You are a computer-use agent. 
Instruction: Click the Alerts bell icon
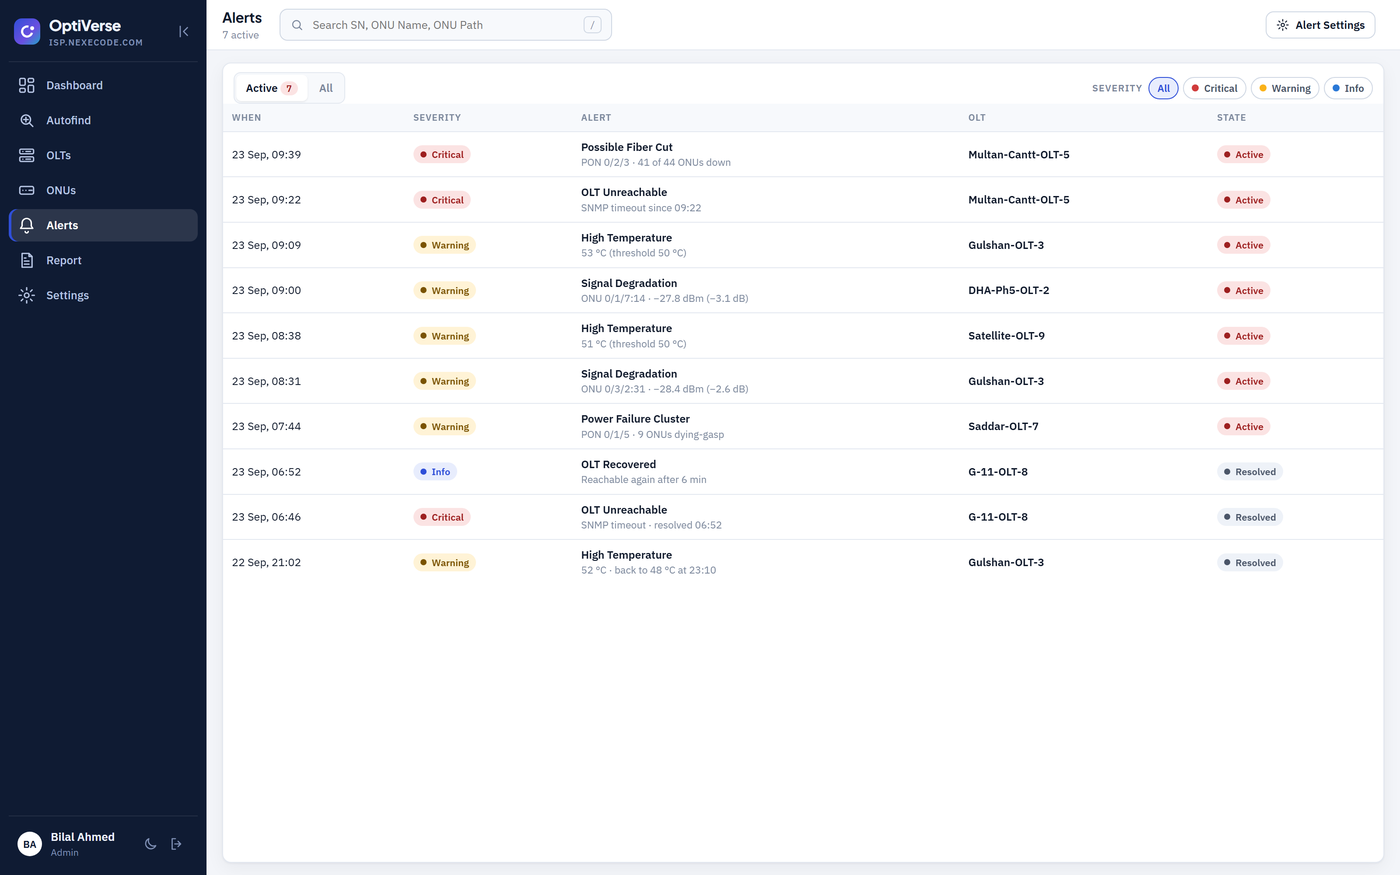27,225
